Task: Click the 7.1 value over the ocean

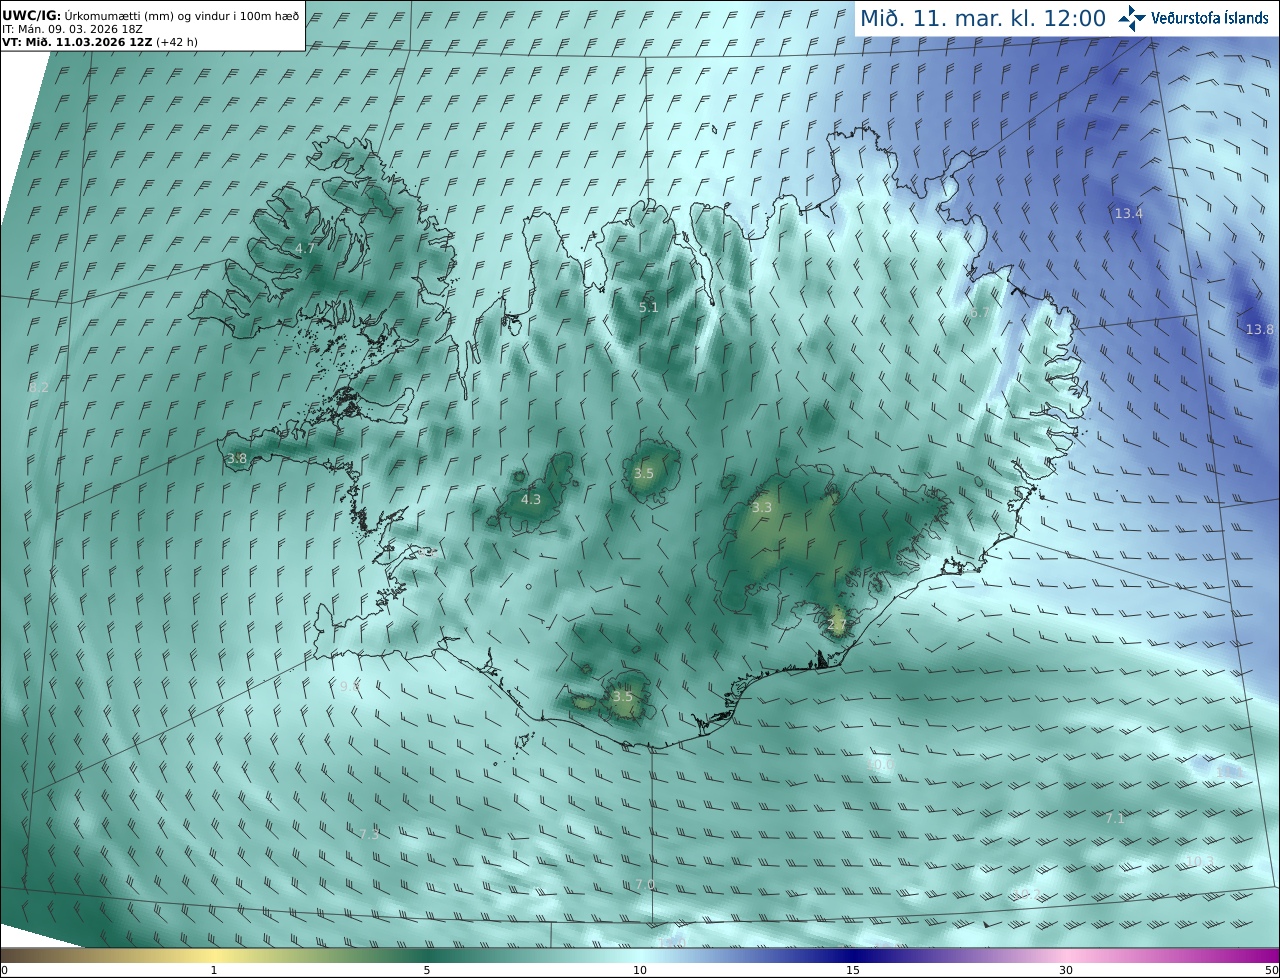Action: click(x=1115, y=818)
